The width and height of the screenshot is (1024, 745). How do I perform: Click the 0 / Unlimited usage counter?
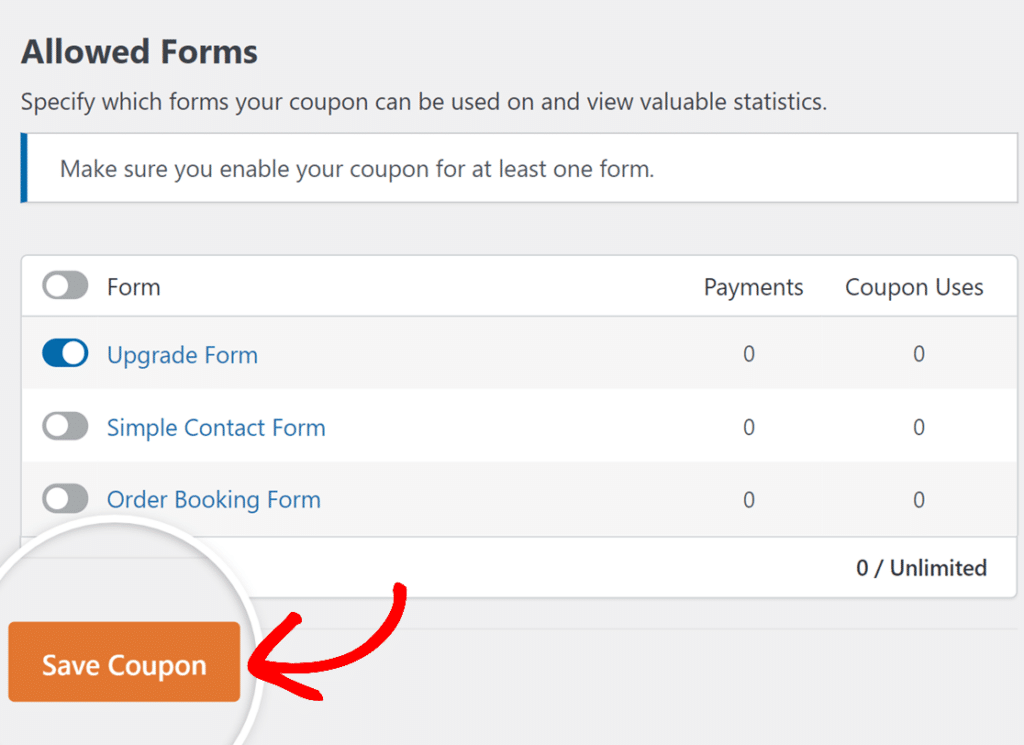920,568
